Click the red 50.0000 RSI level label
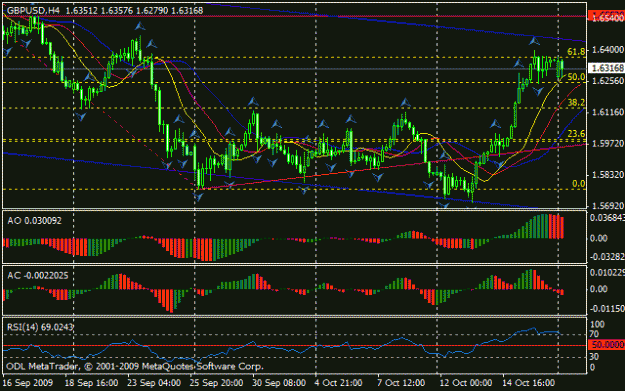Viewport: 625px width, 391px height. [607, 345]
